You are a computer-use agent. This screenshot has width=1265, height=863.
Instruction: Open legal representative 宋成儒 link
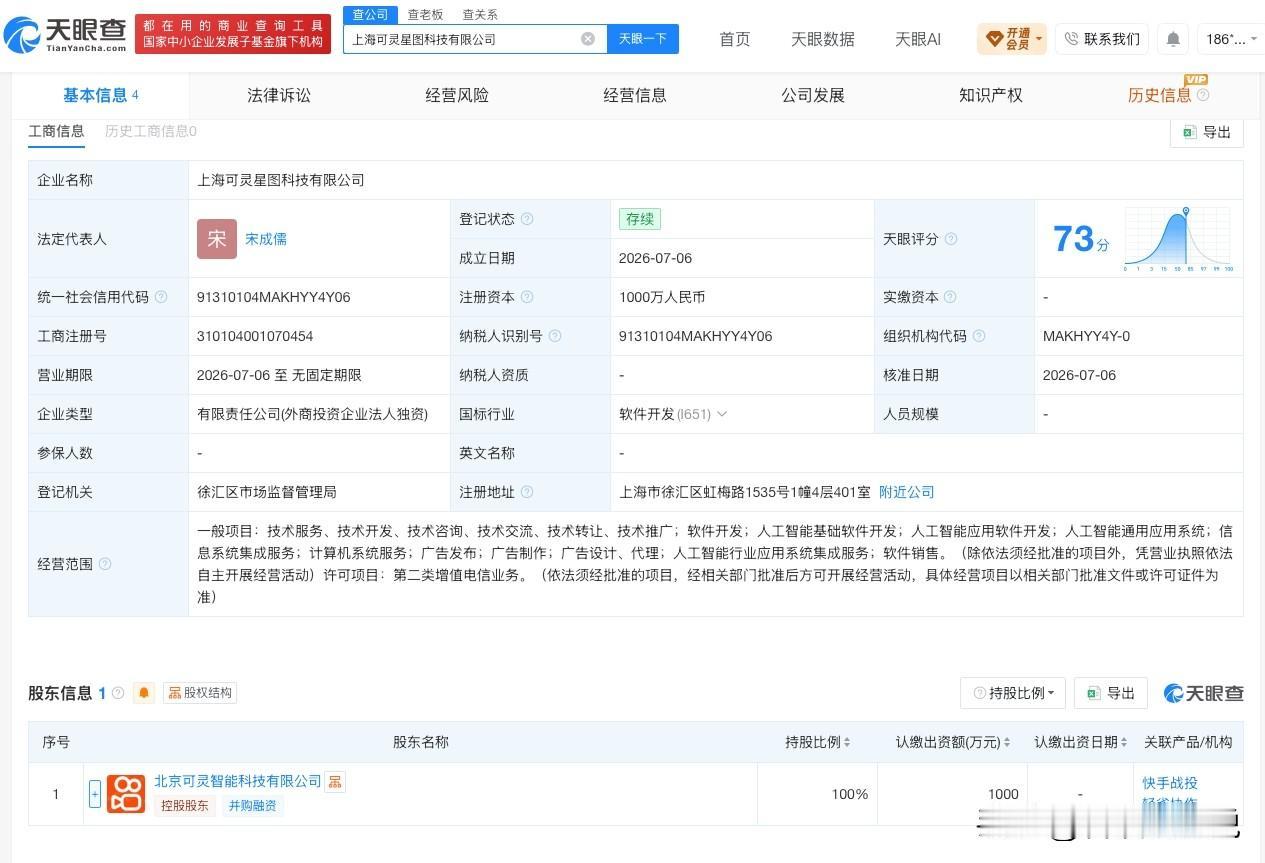266,239
